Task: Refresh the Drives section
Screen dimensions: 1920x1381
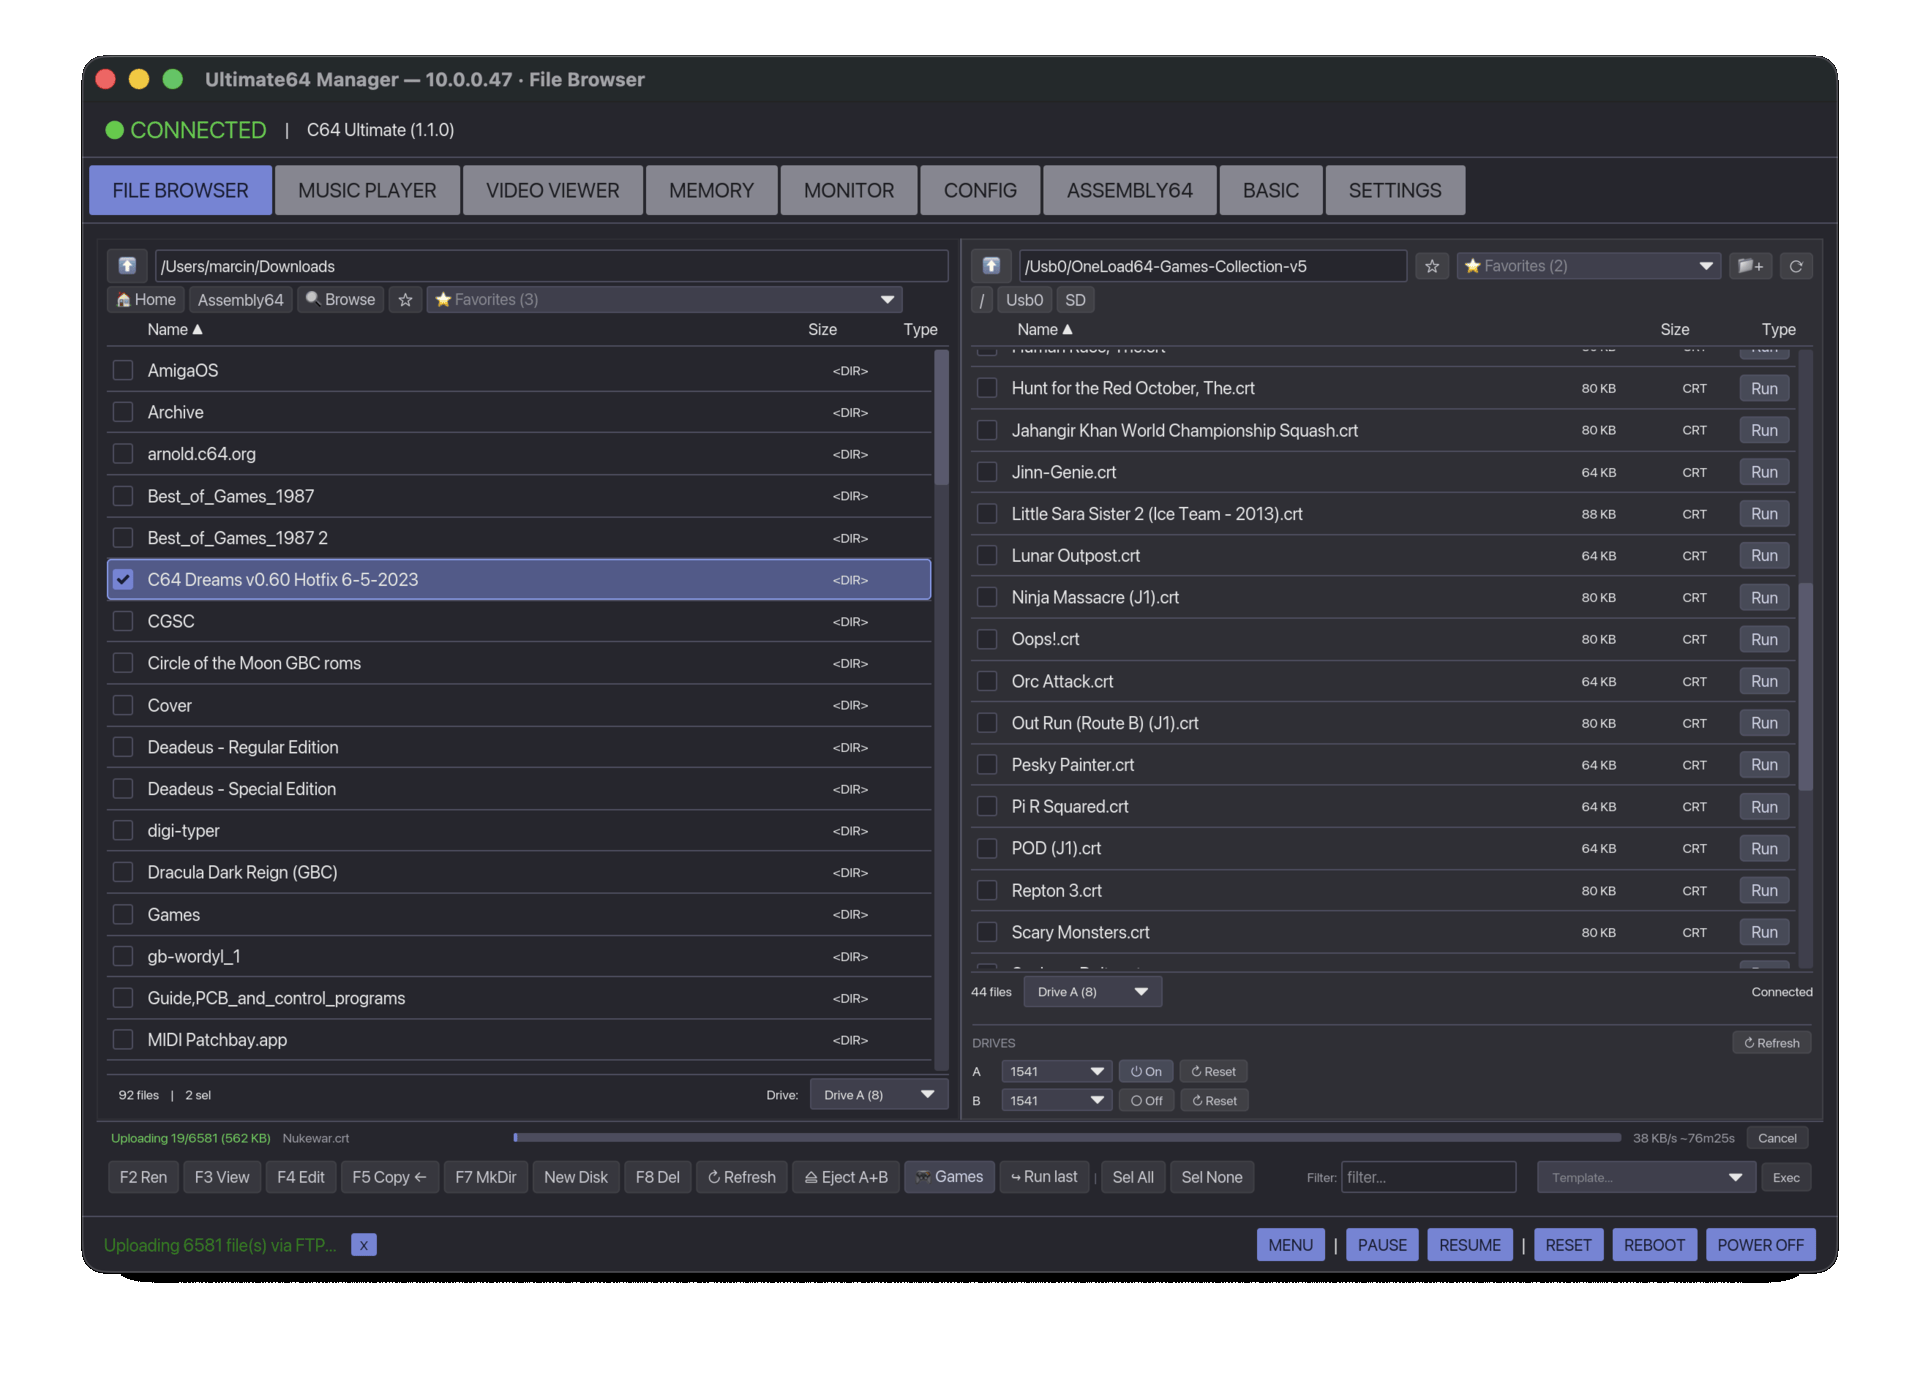Action: click(1771, 1043)
